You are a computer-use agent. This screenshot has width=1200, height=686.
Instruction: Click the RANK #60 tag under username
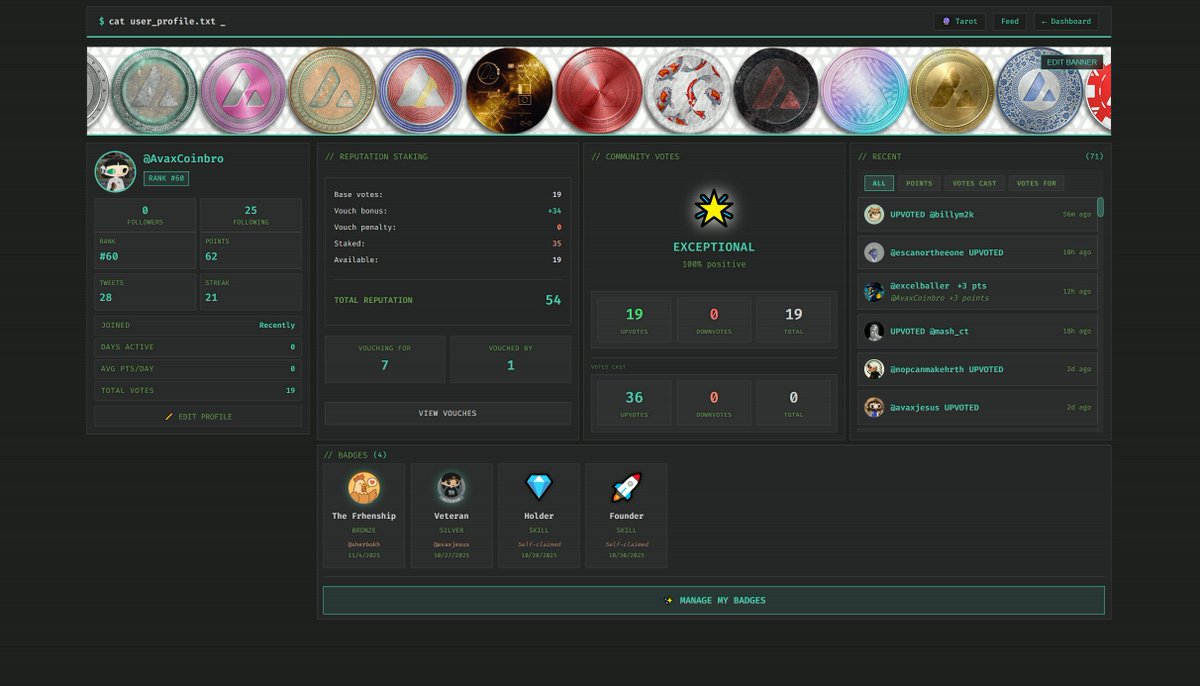tap(166, 178)
